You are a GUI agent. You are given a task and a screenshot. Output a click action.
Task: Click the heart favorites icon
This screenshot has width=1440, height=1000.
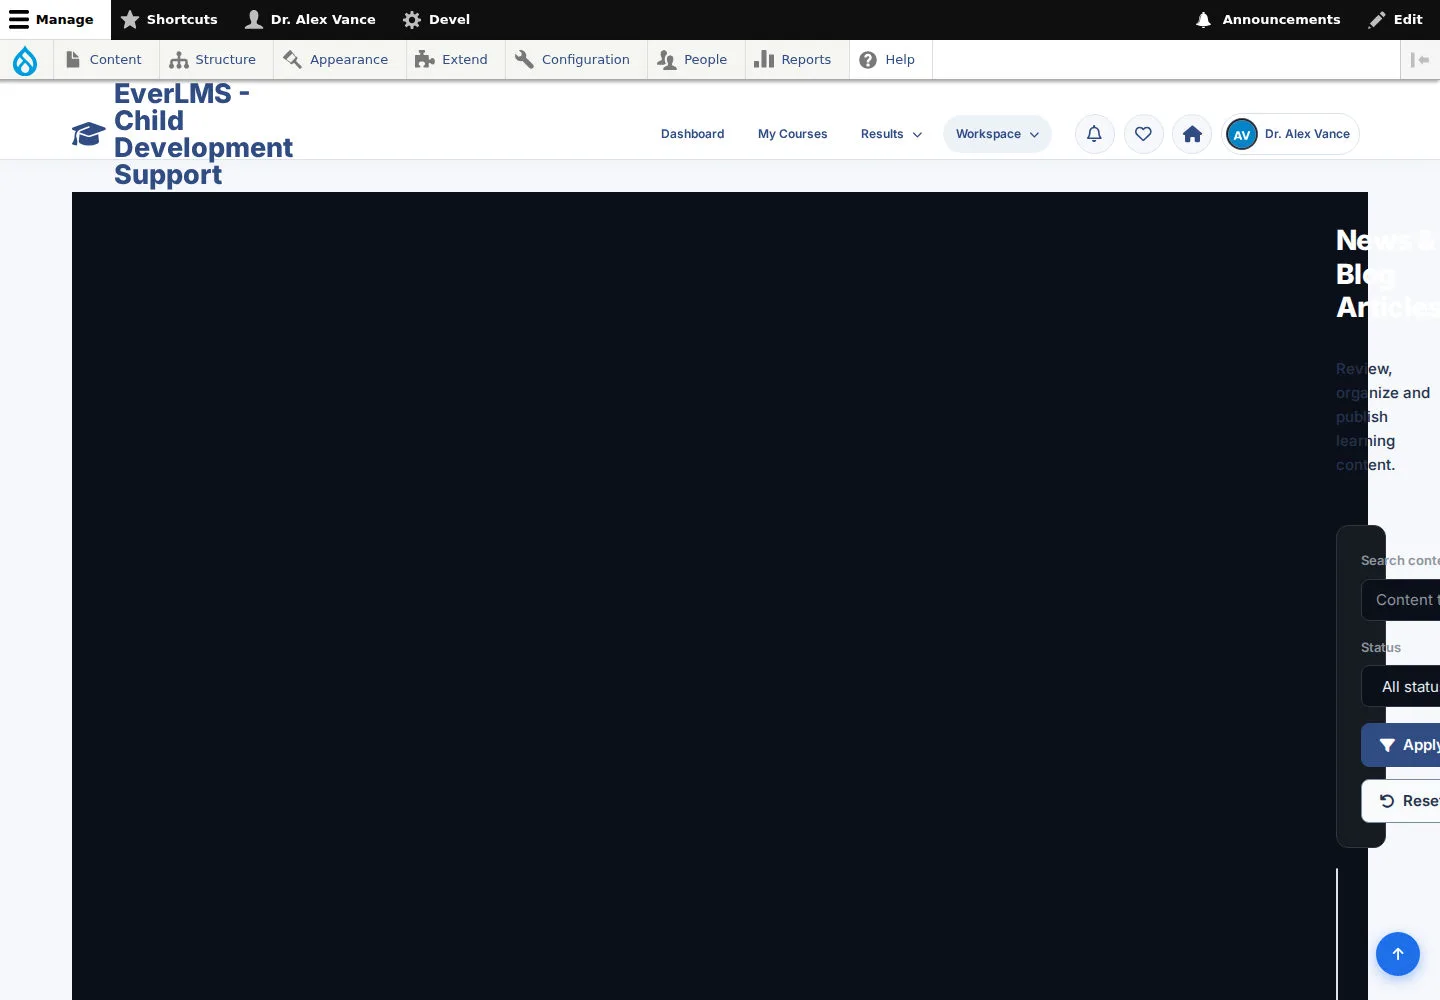1143,134
